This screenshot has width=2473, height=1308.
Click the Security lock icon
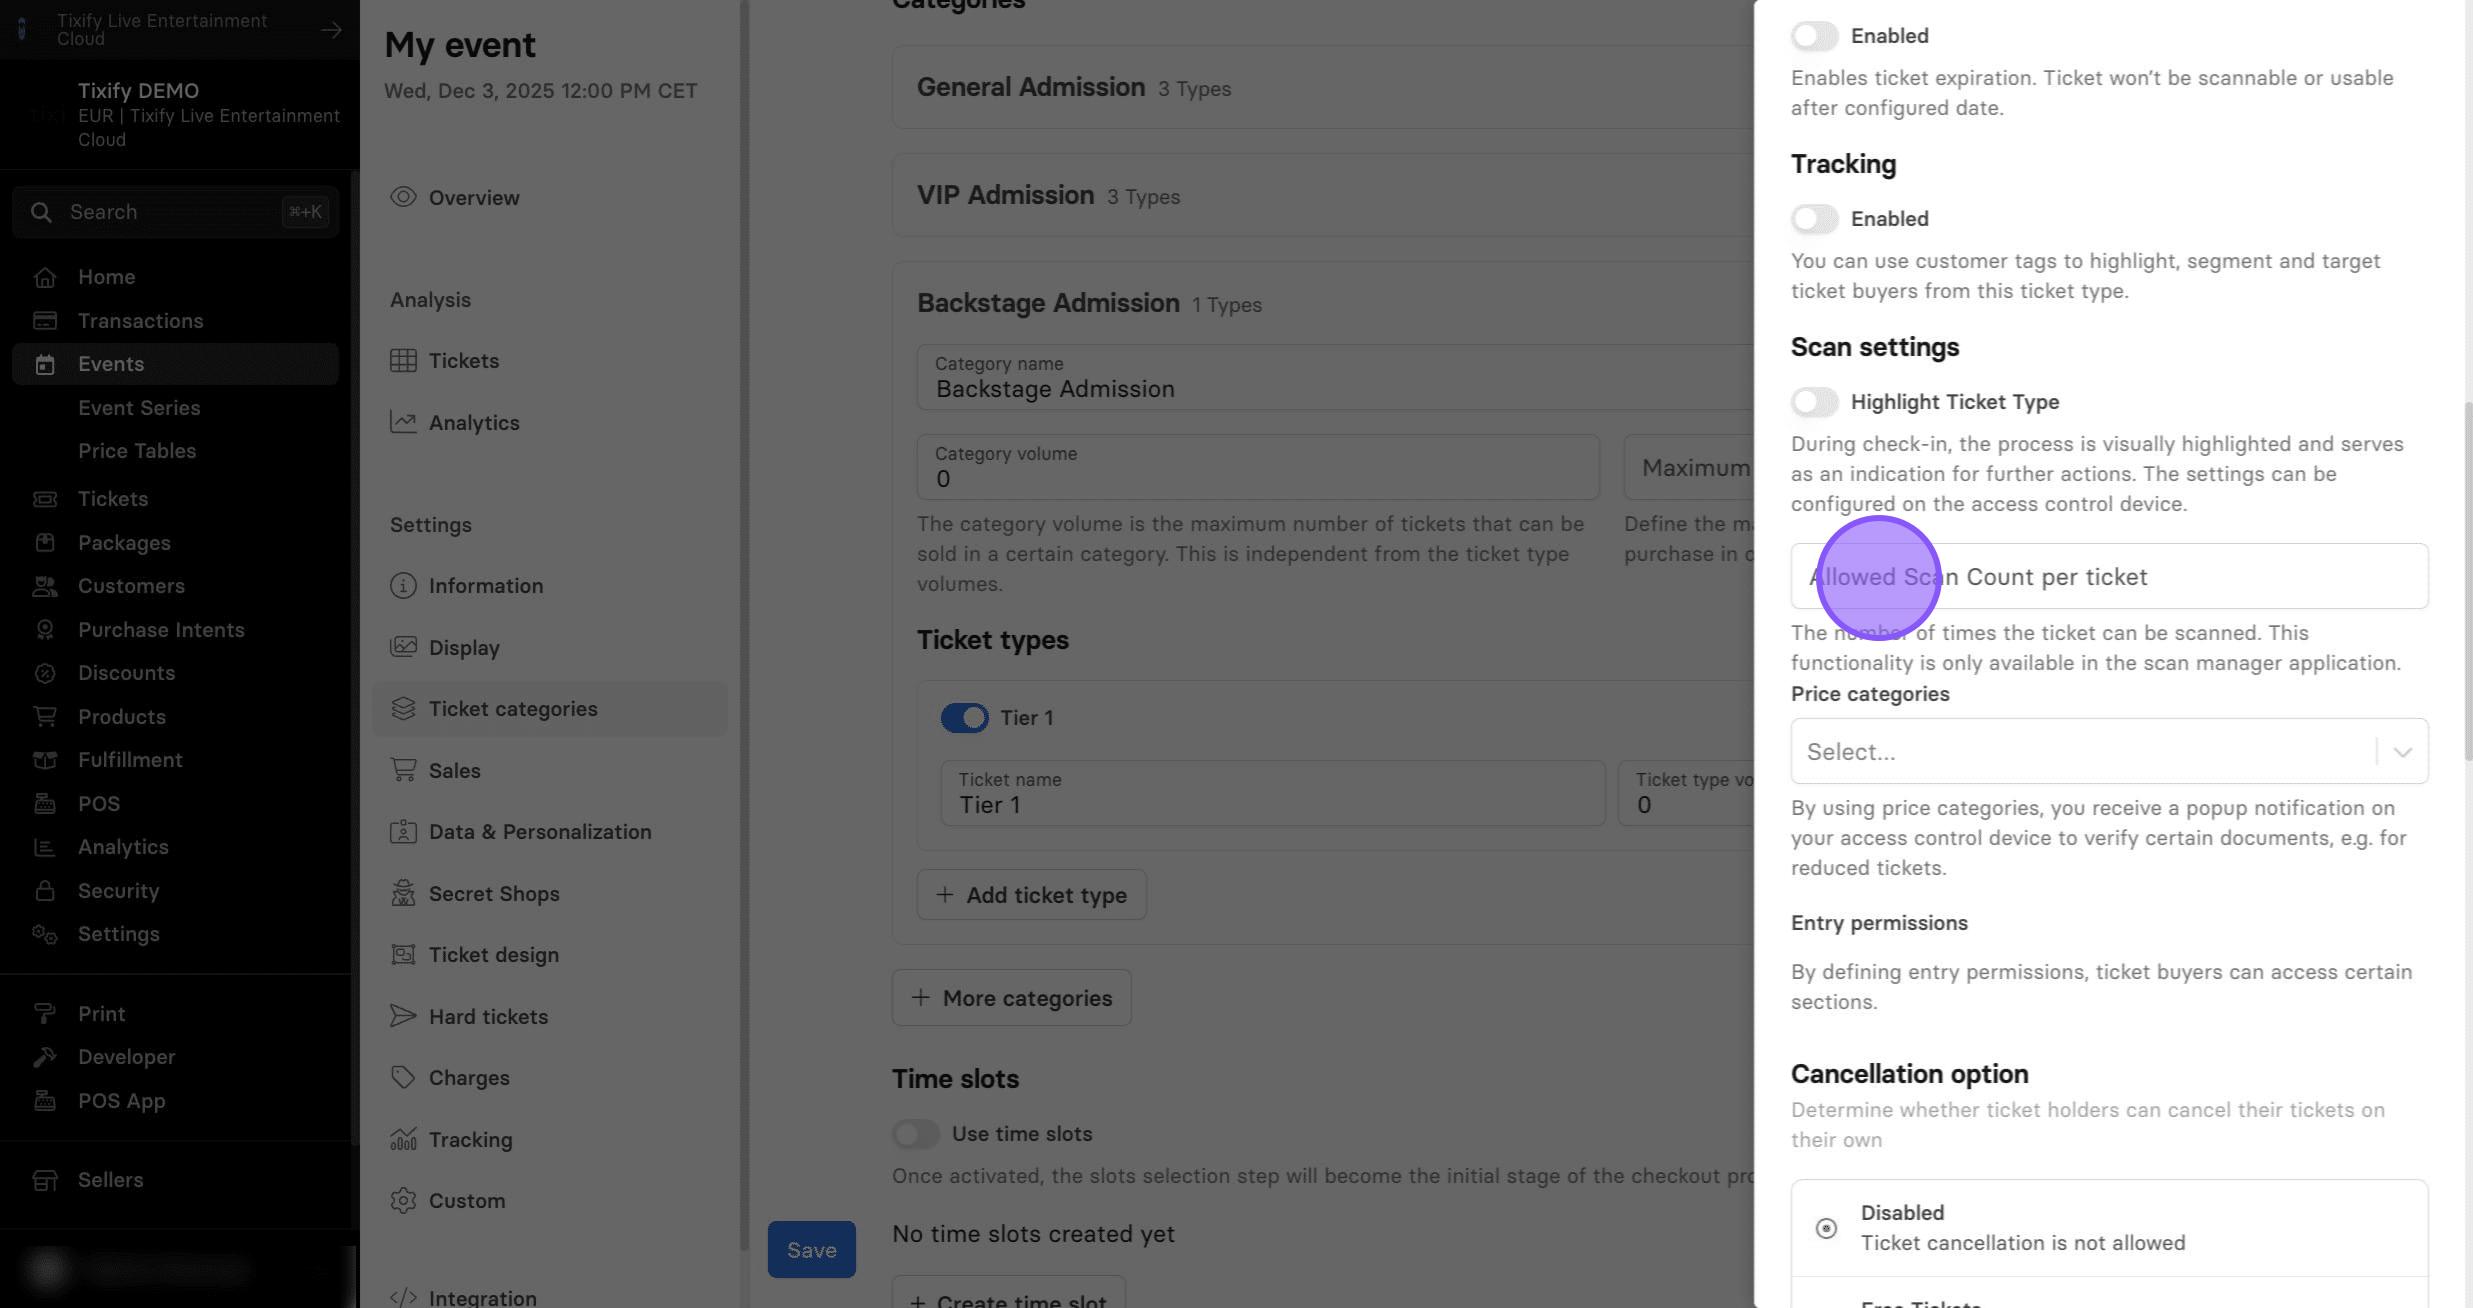44,891
